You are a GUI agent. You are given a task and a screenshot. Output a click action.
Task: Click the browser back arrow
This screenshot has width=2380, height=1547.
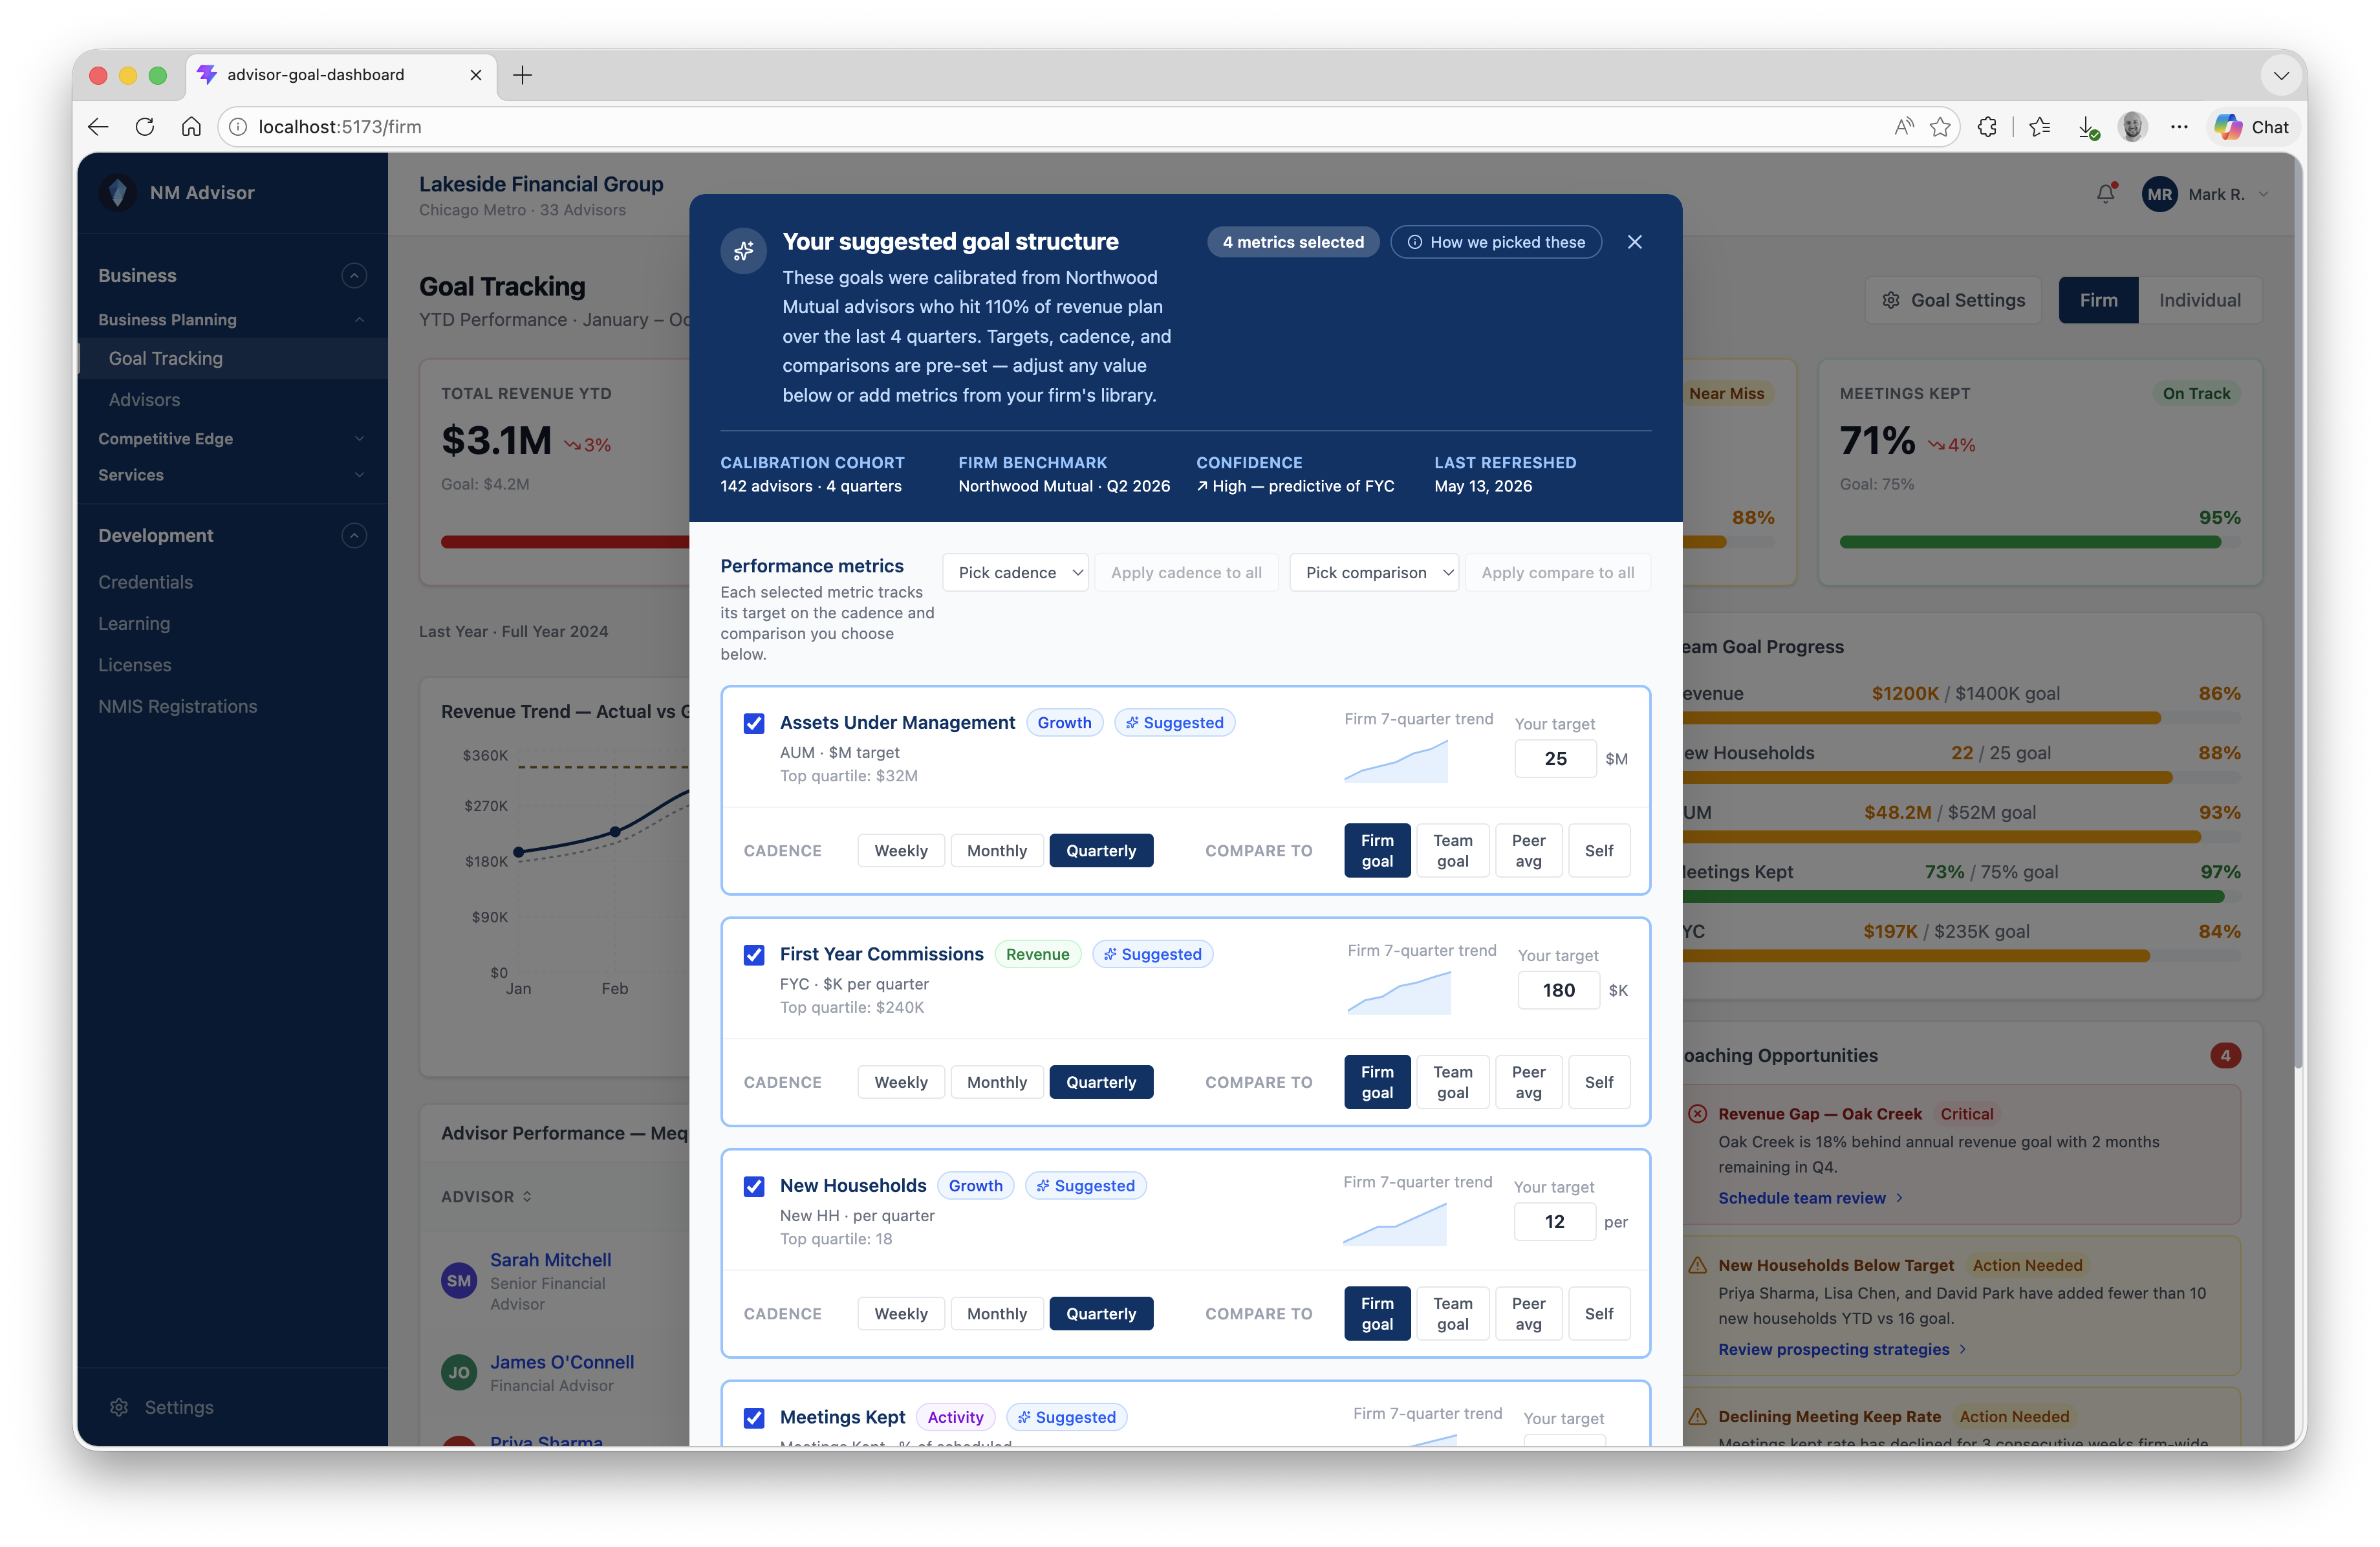[98, 127]
